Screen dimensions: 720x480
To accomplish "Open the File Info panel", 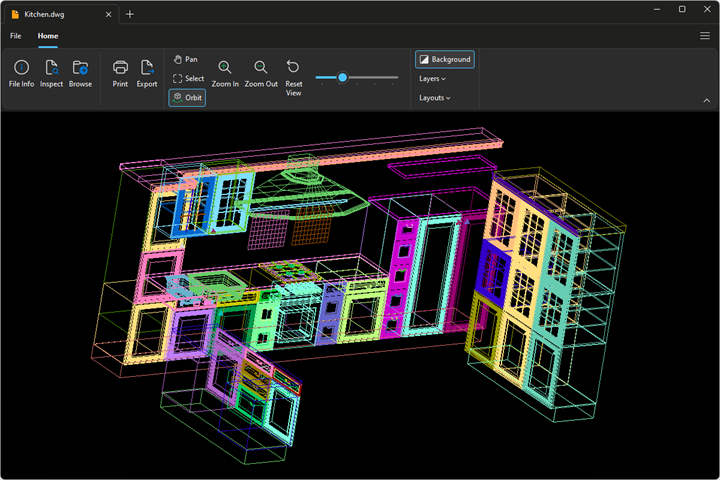I will (x=21, y=73).
